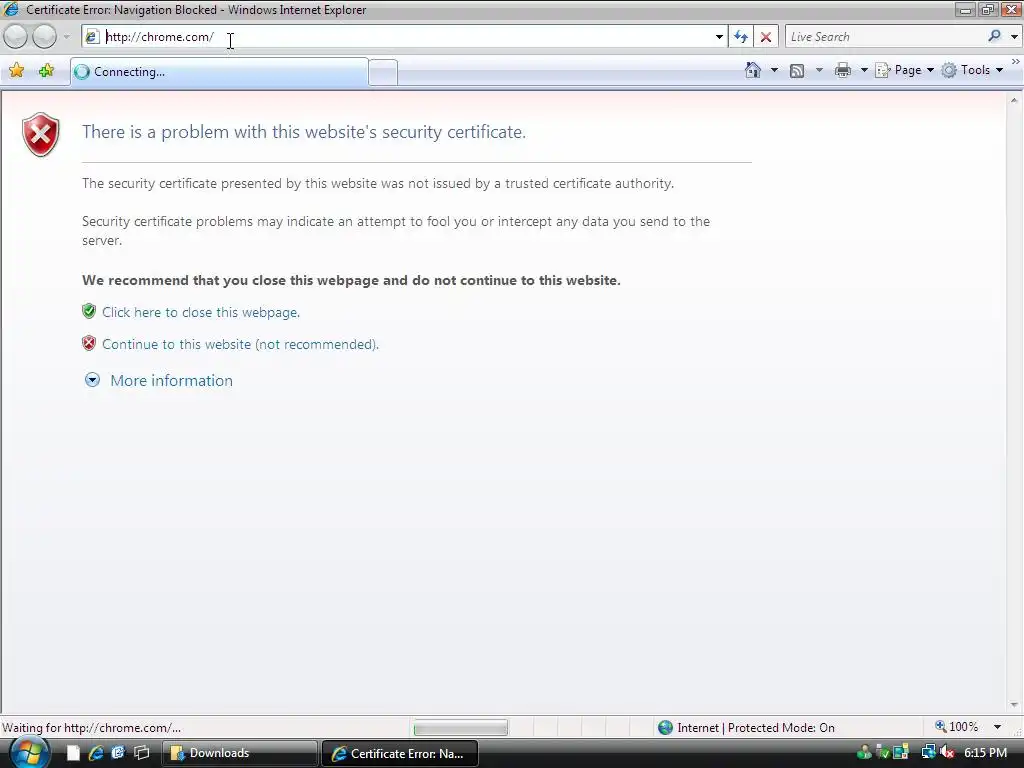Screen dimensions: 1024x768
Task: Click the green checkmark tray icon
Action: (x=883, y=753)
